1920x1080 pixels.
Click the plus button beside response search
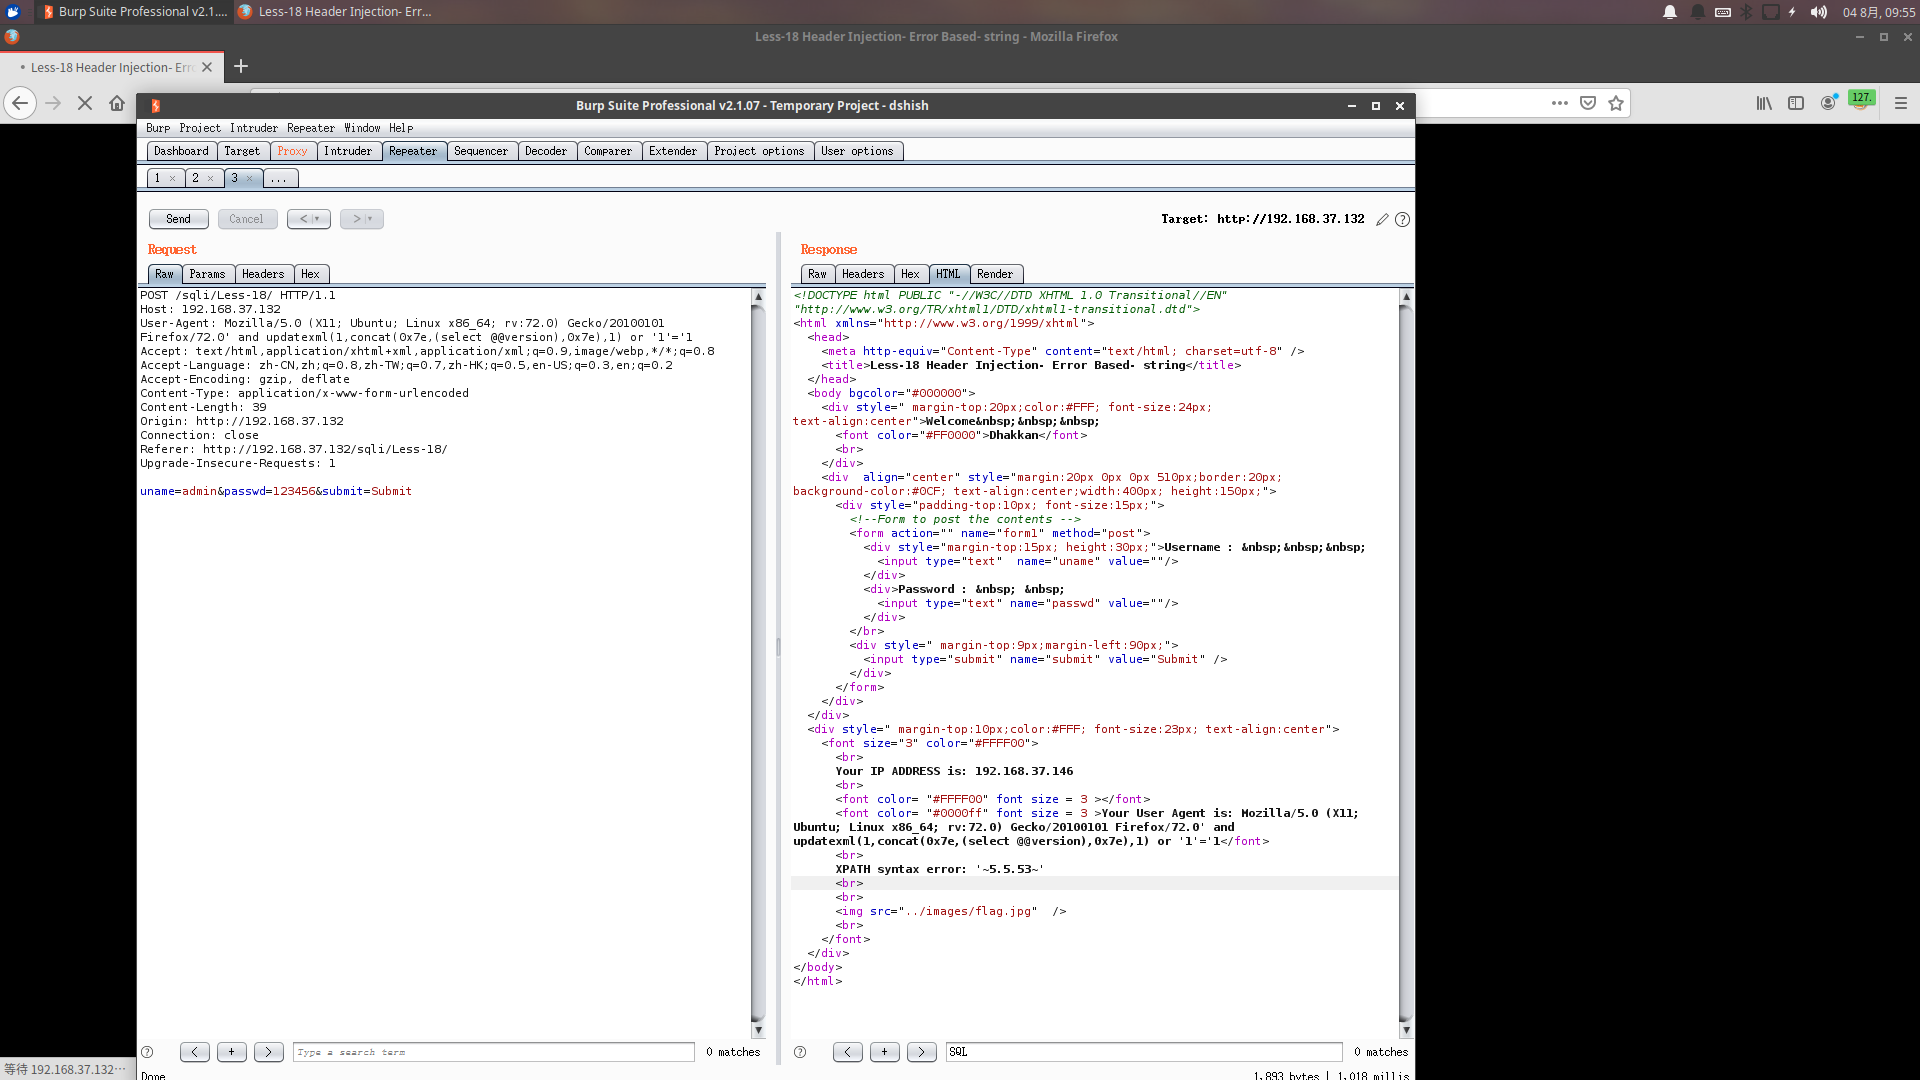tap(884, 1052)
